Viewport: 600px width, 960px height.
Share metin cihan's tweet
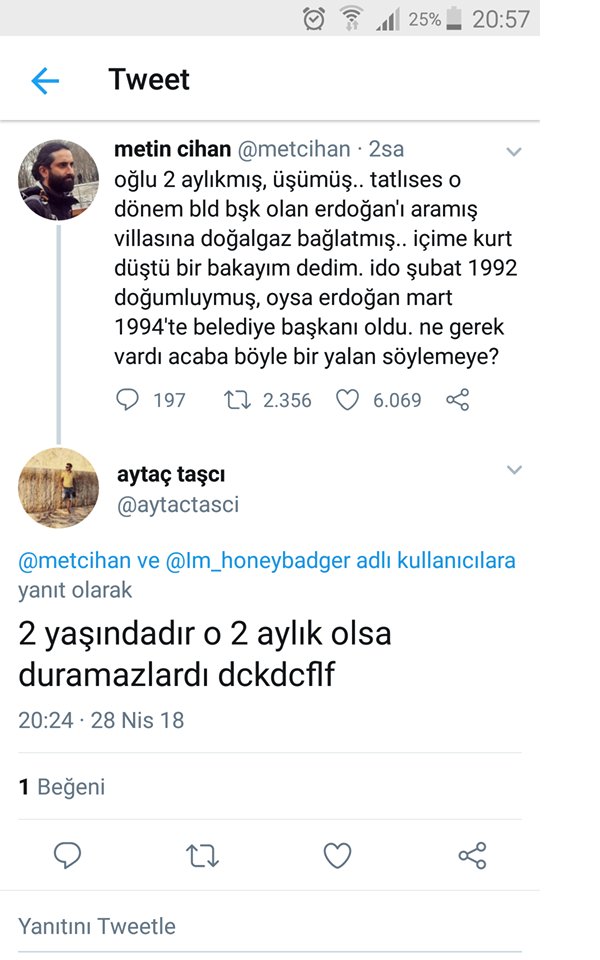pyautogui.click(x=457, y=400)
